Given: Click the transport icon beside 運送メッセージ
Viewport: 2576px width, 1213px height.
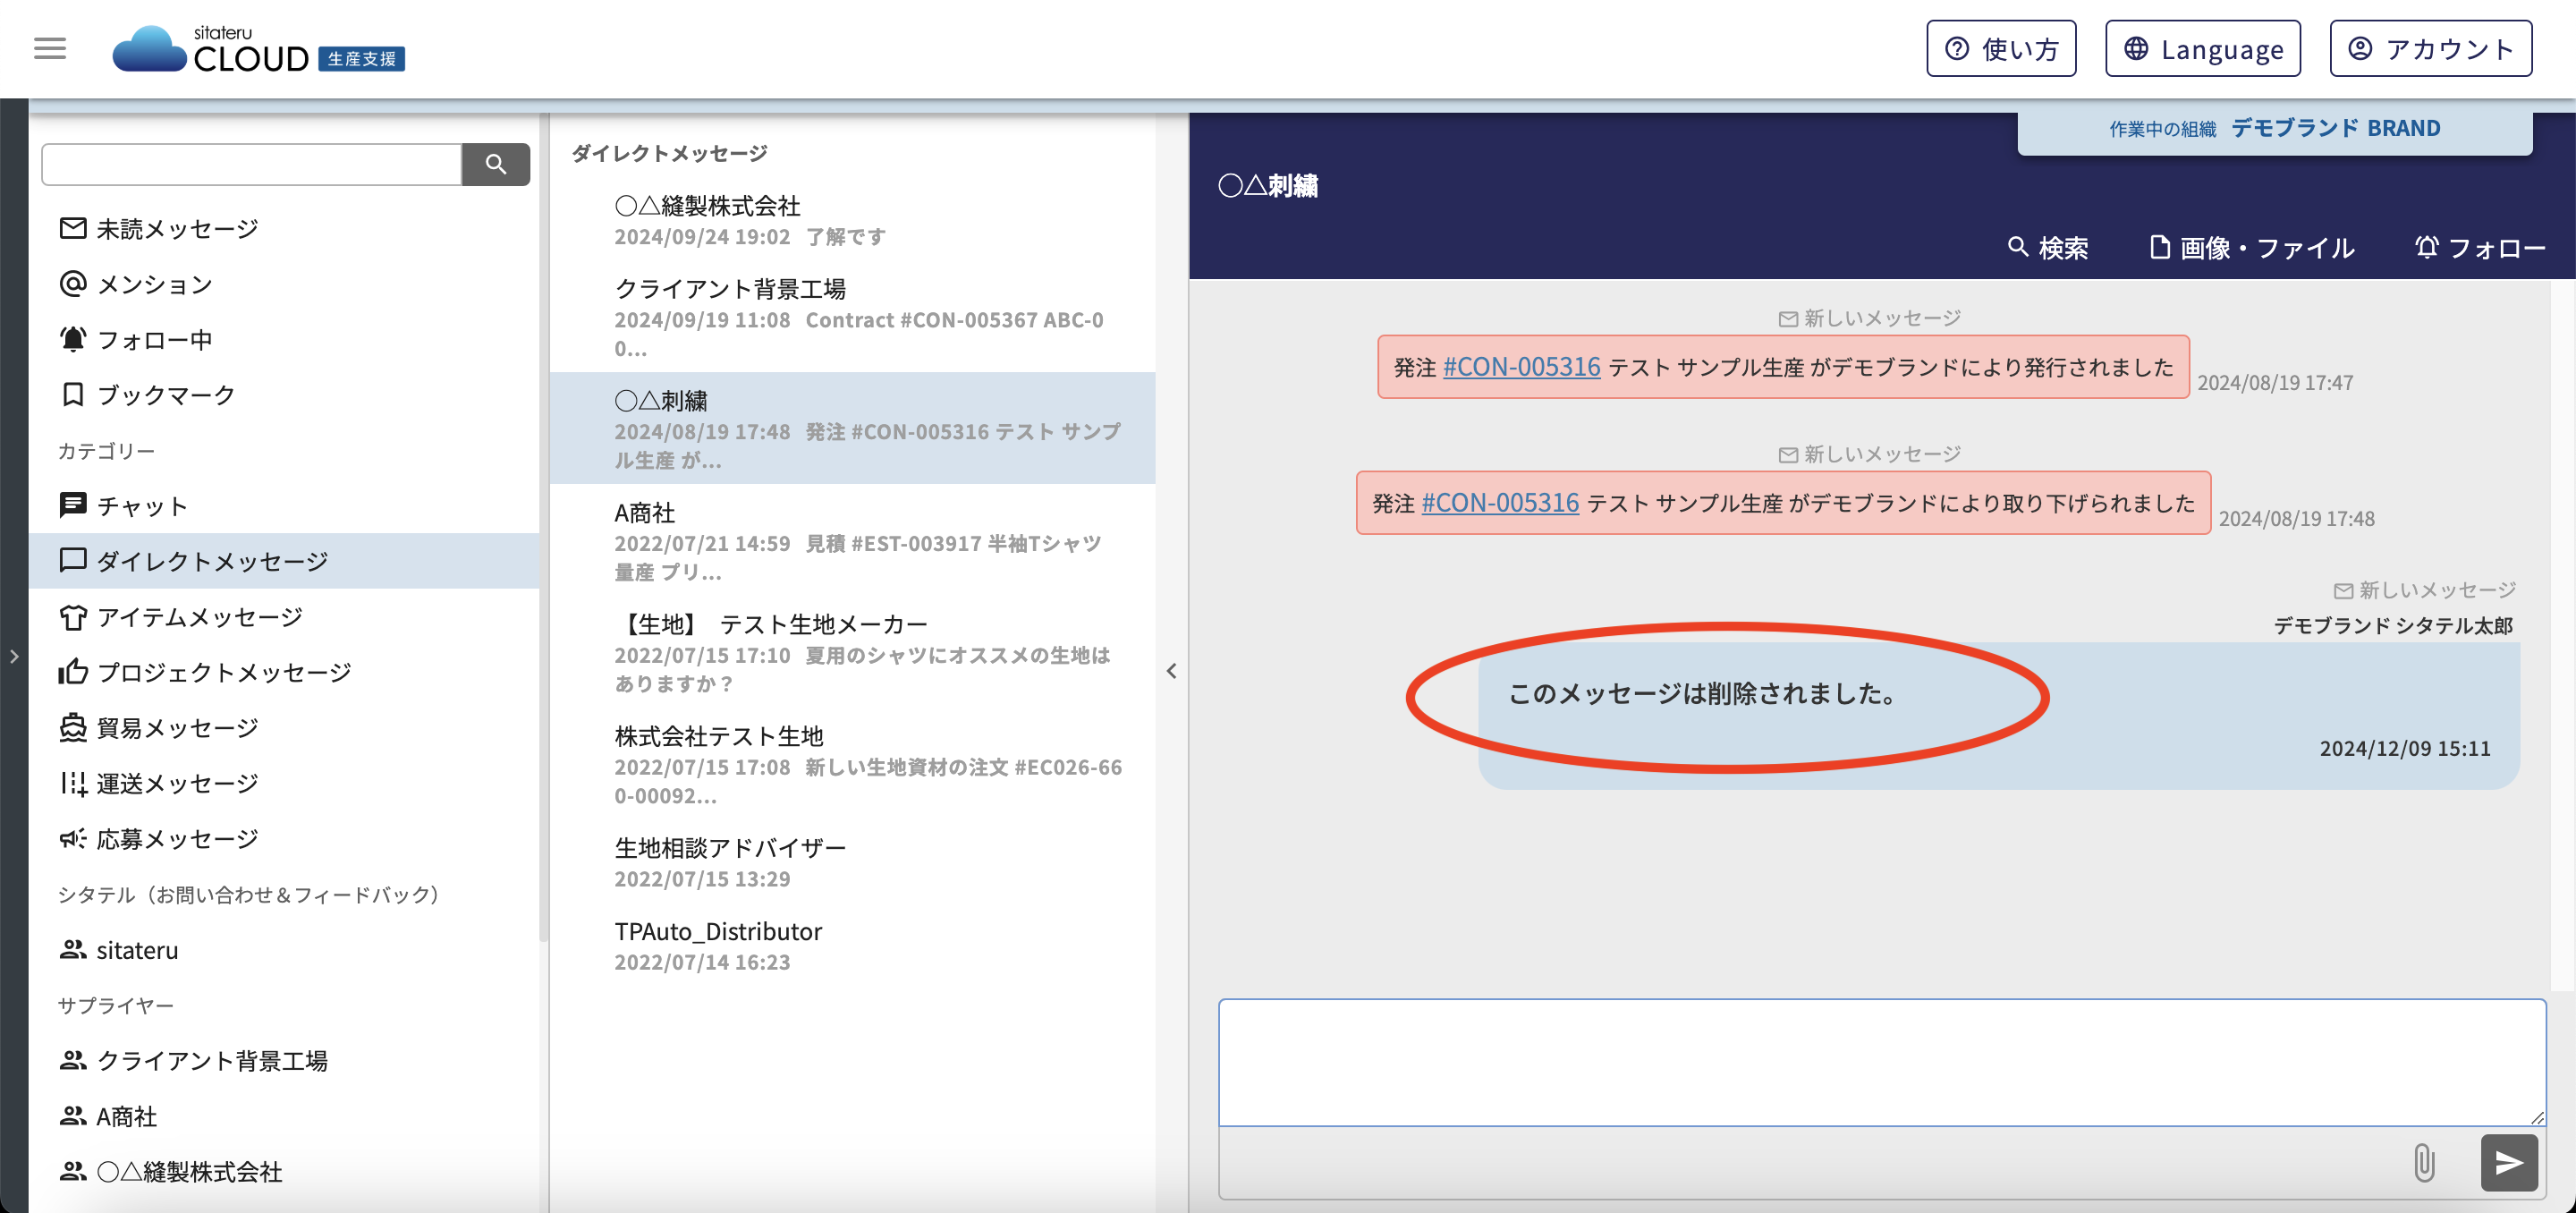Looking at the screenshot, I should pyautogui.click(x=73, y=783).
